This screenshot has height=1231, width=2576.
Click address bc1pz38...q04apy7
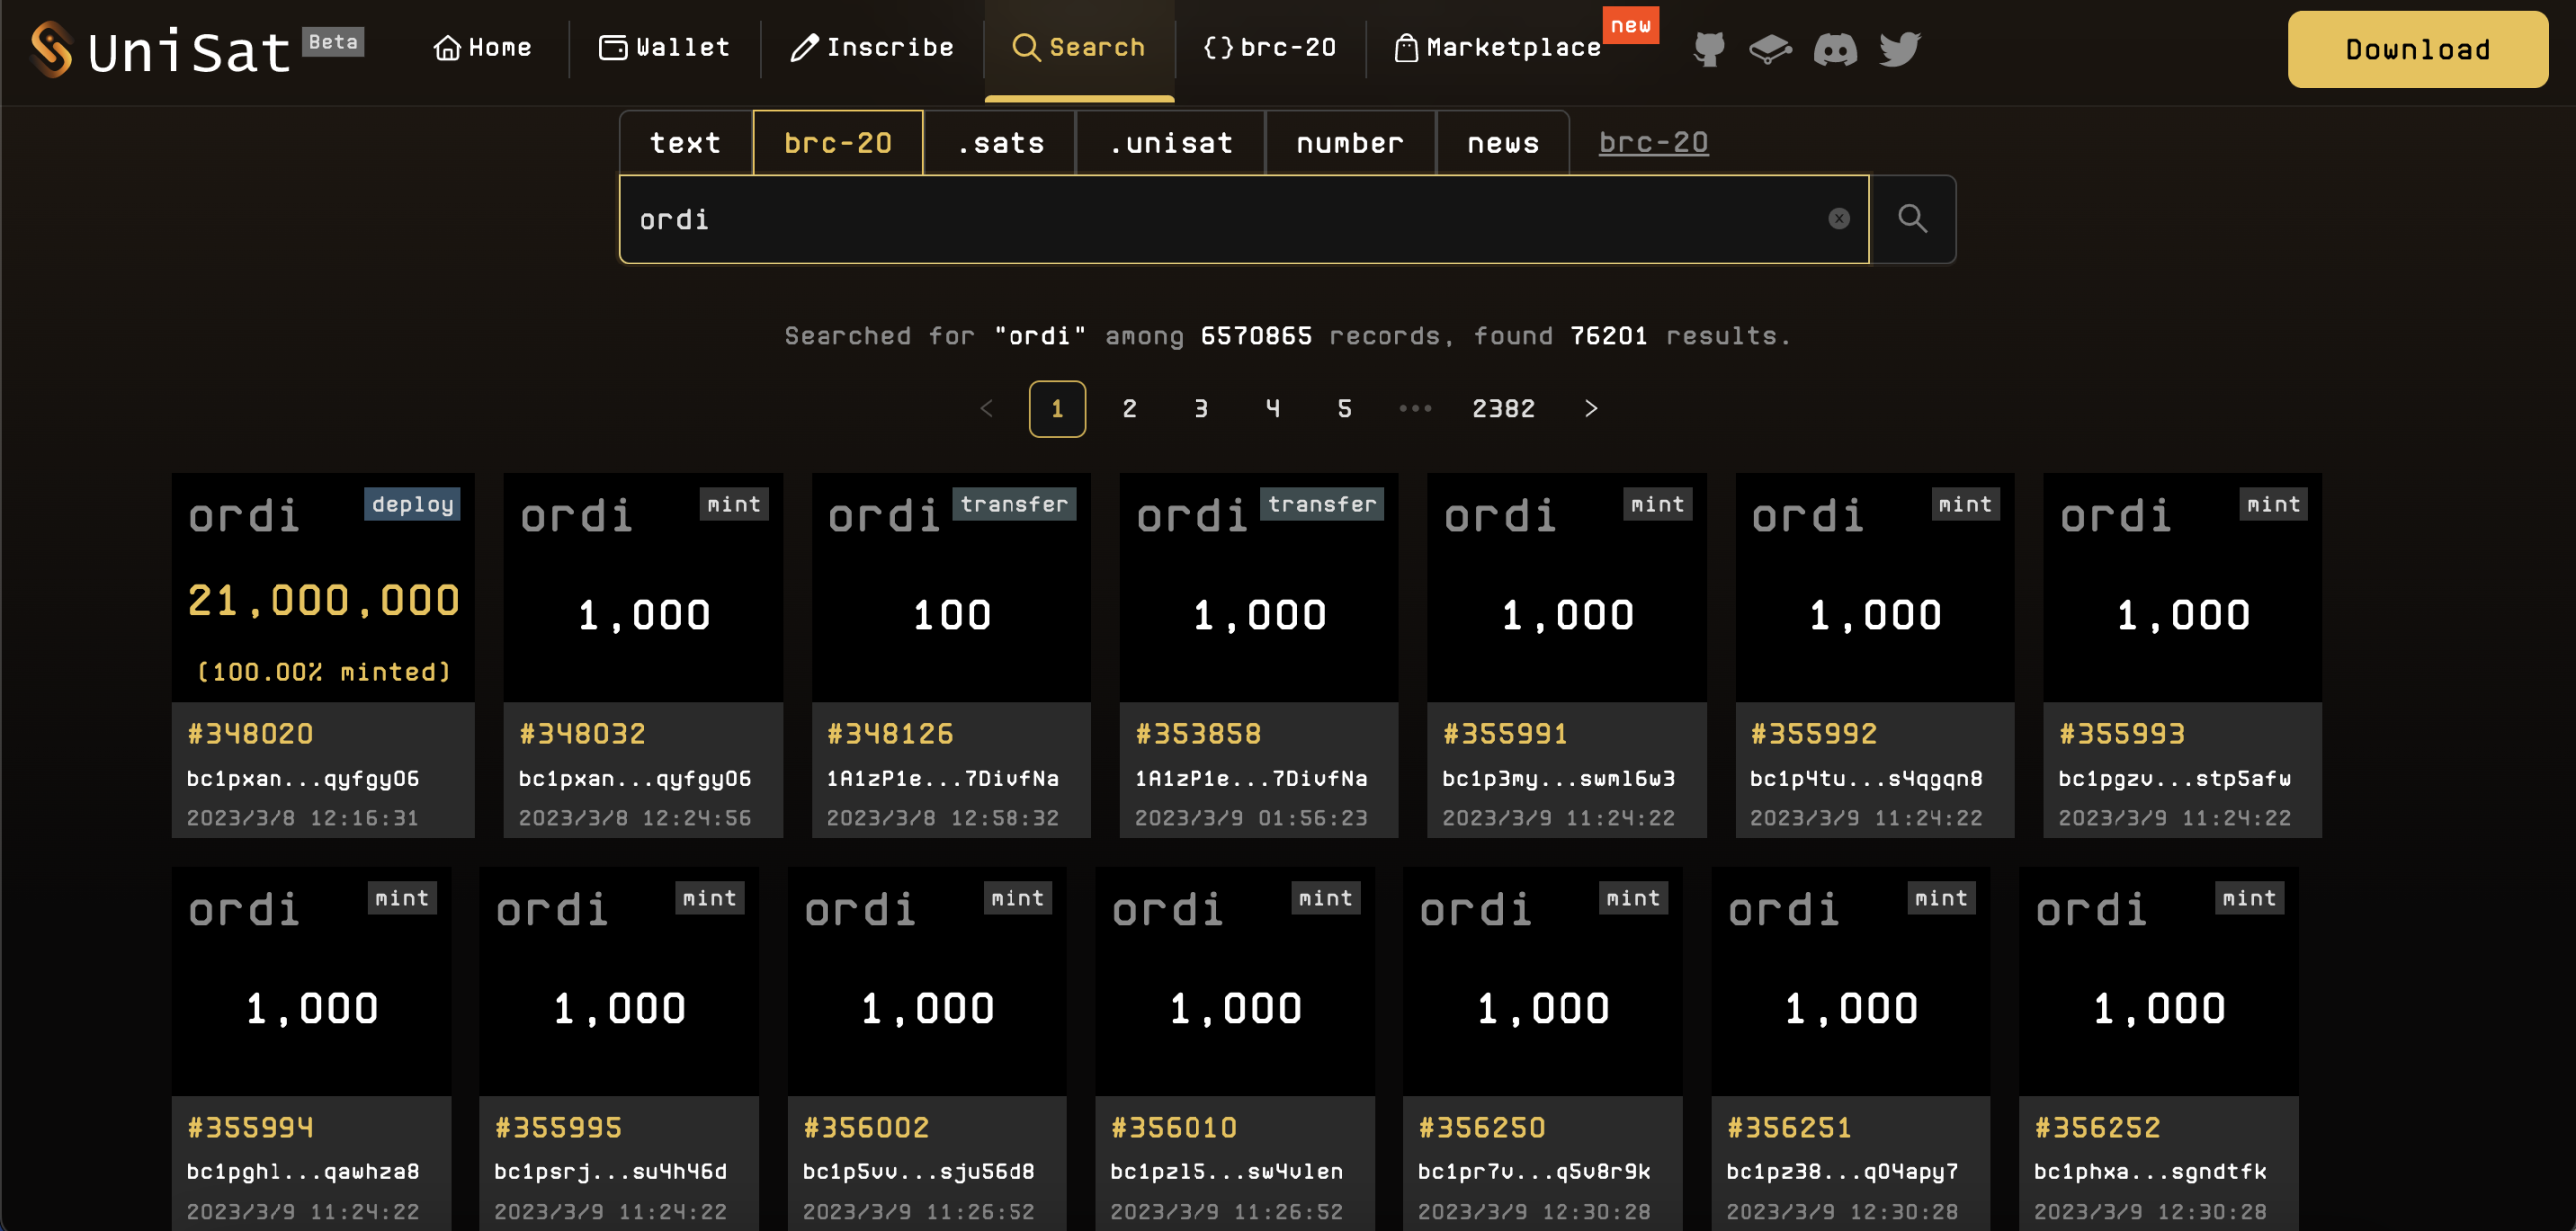point(1842,1172)
